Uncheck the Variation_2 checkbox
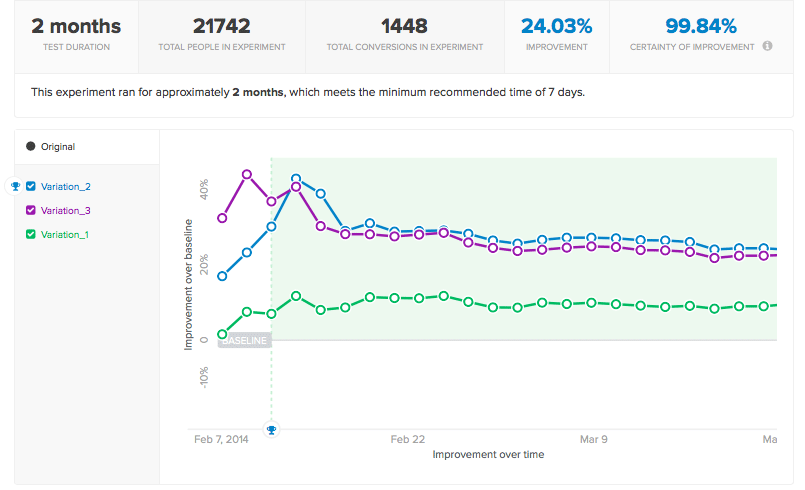Screen dimensions: 805x490 [31, 186]
